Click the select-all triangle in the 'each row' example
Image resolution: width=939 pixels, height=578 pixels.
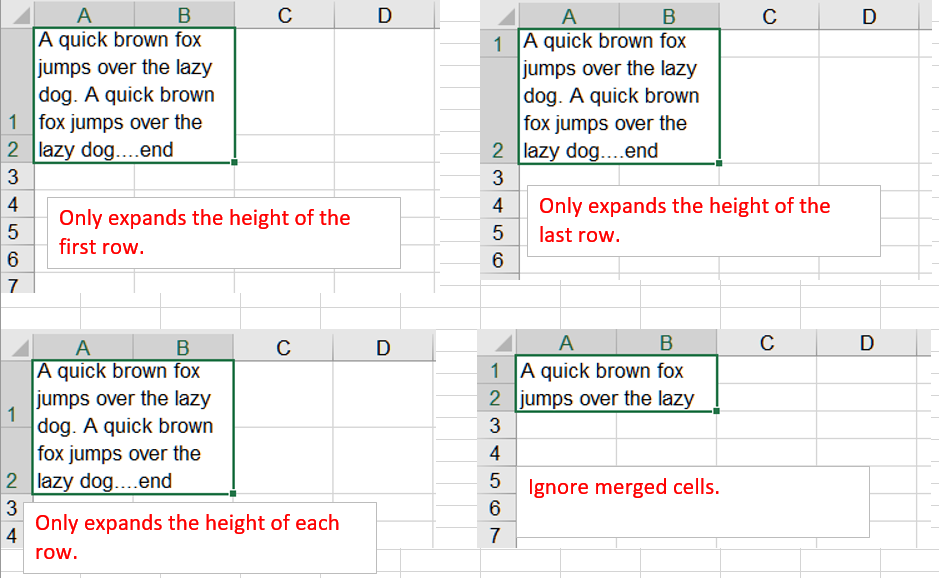16,348
